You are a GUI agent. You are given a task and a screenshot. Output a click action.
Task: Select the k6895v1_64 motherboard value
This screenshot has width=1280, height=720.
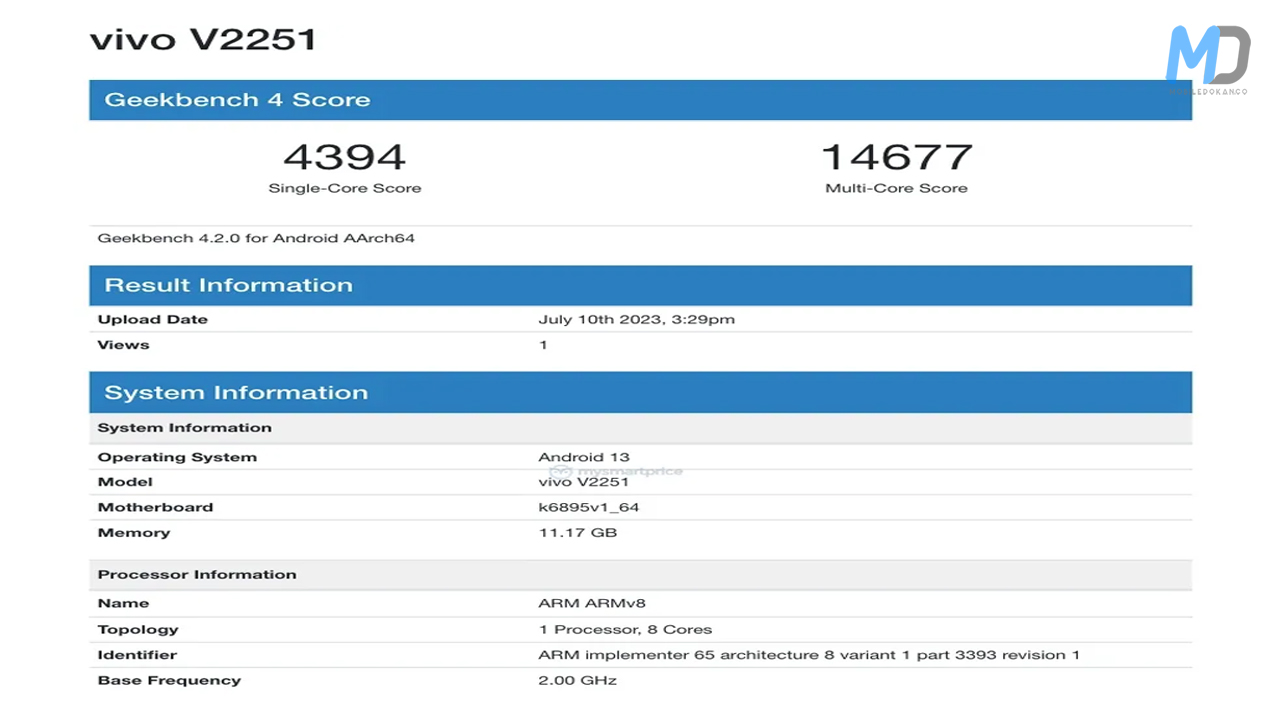(588, 507)
